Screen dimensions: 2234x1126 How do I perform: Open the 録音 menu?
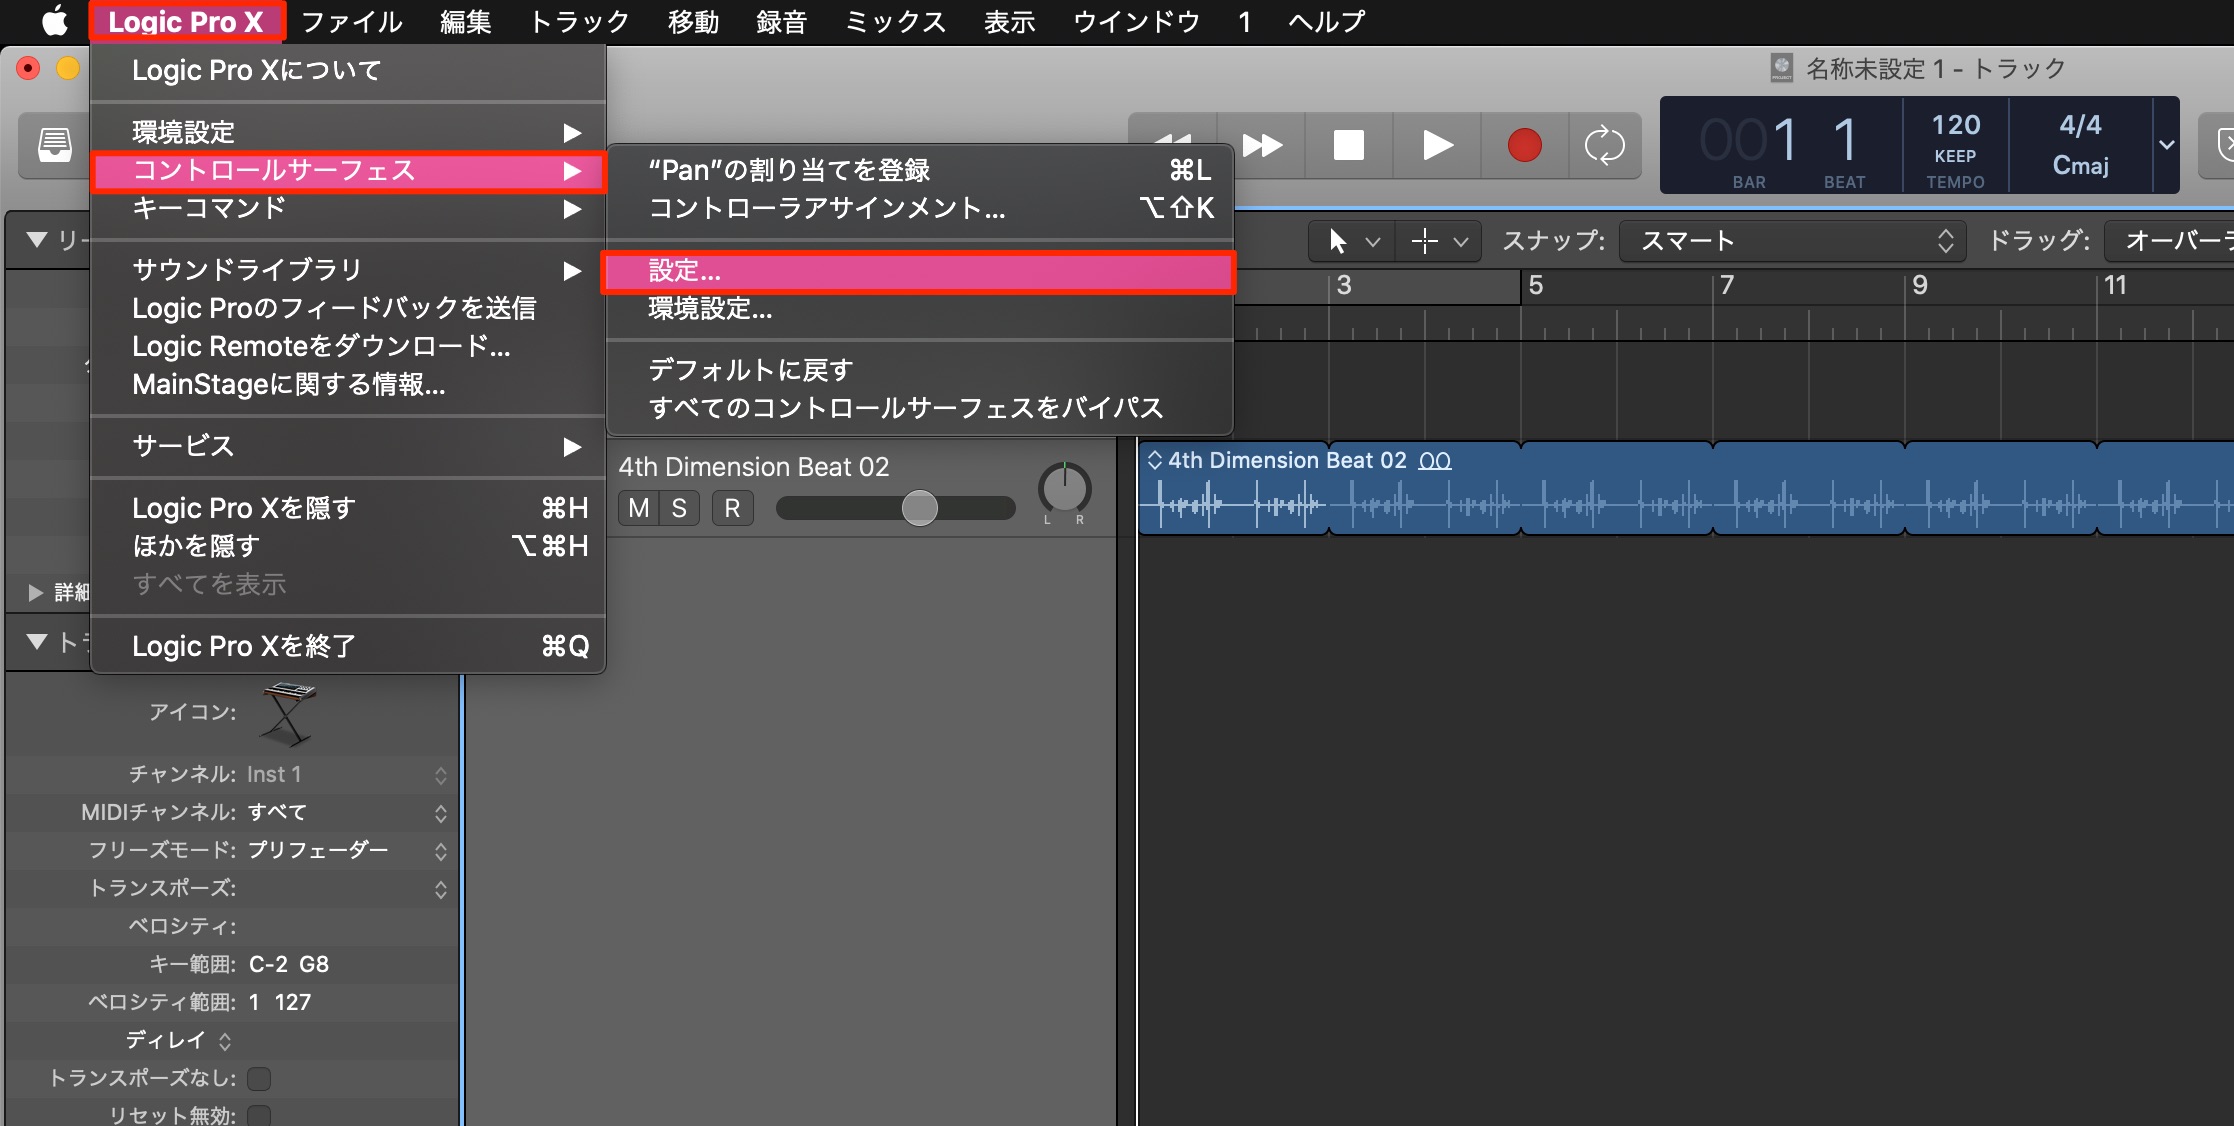click(782, 21)
